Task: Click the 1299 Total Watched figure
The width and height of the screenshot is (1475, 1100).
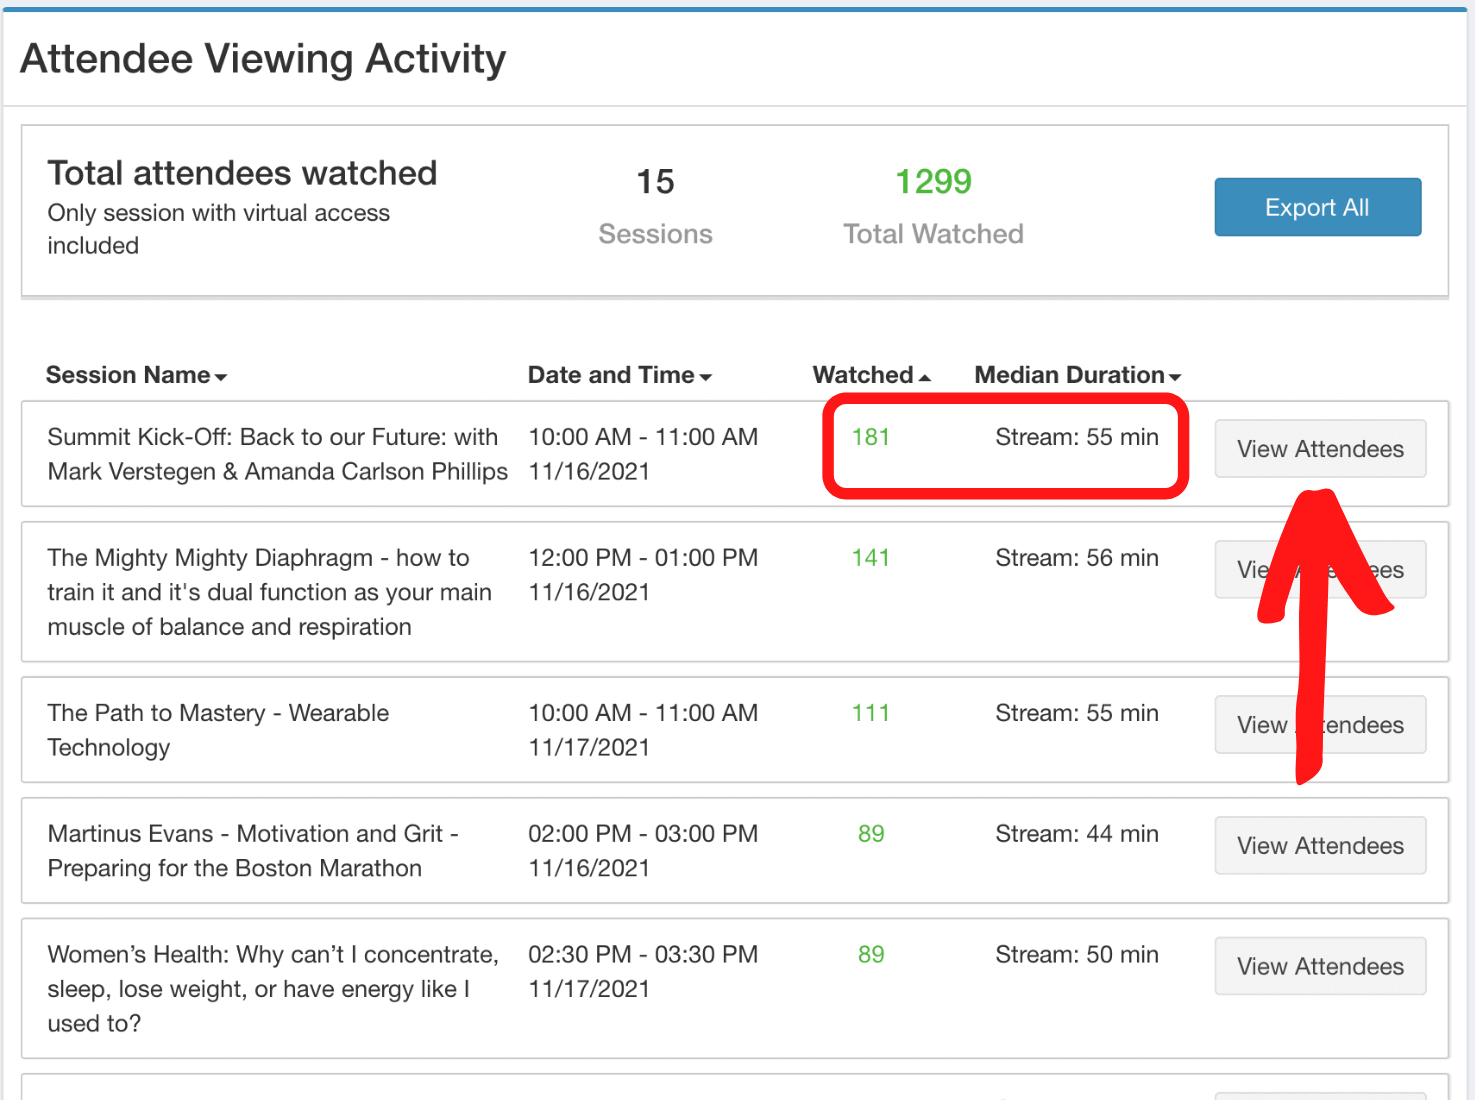Action: [932, 182]
